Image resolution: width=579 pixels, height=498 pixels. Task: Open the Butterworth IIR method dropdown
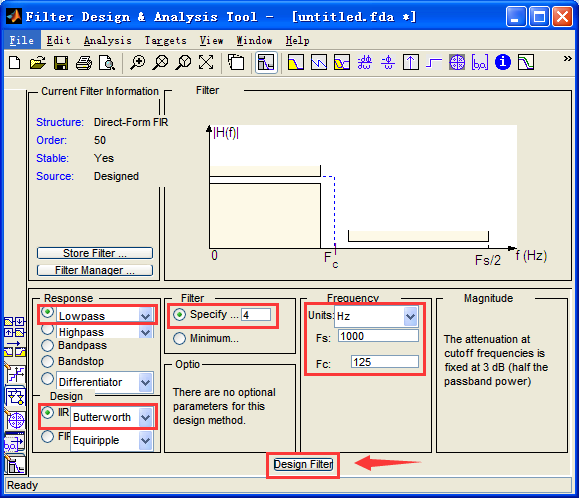coord(145,418)
